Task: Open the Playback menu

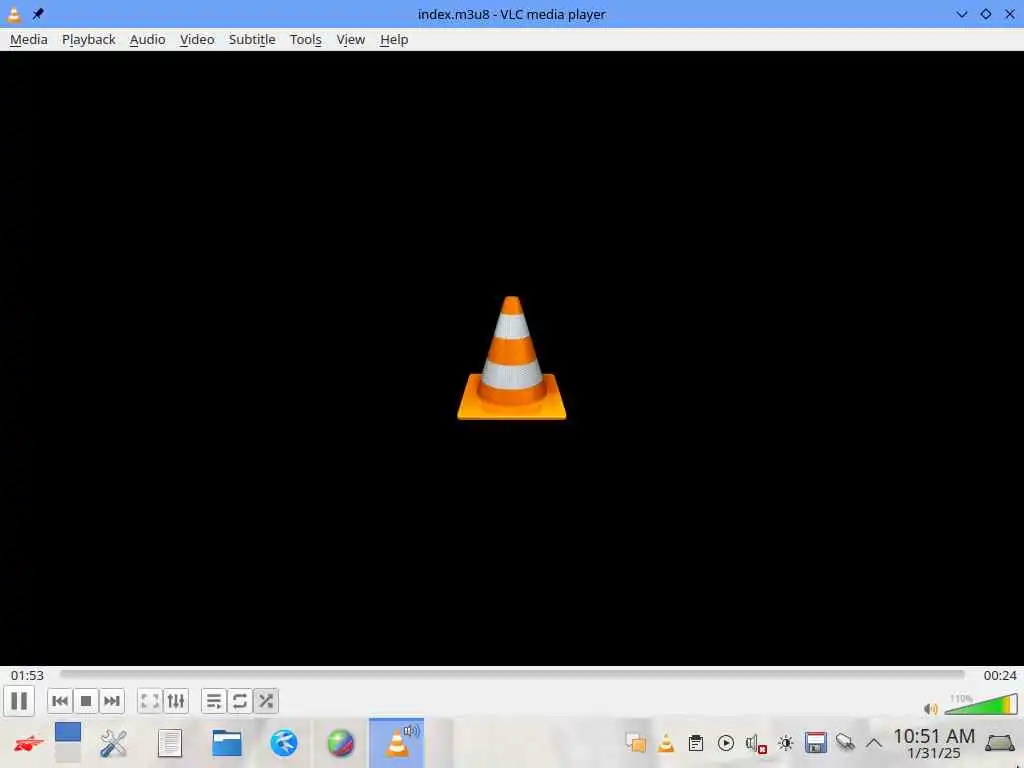Action: 89,40
